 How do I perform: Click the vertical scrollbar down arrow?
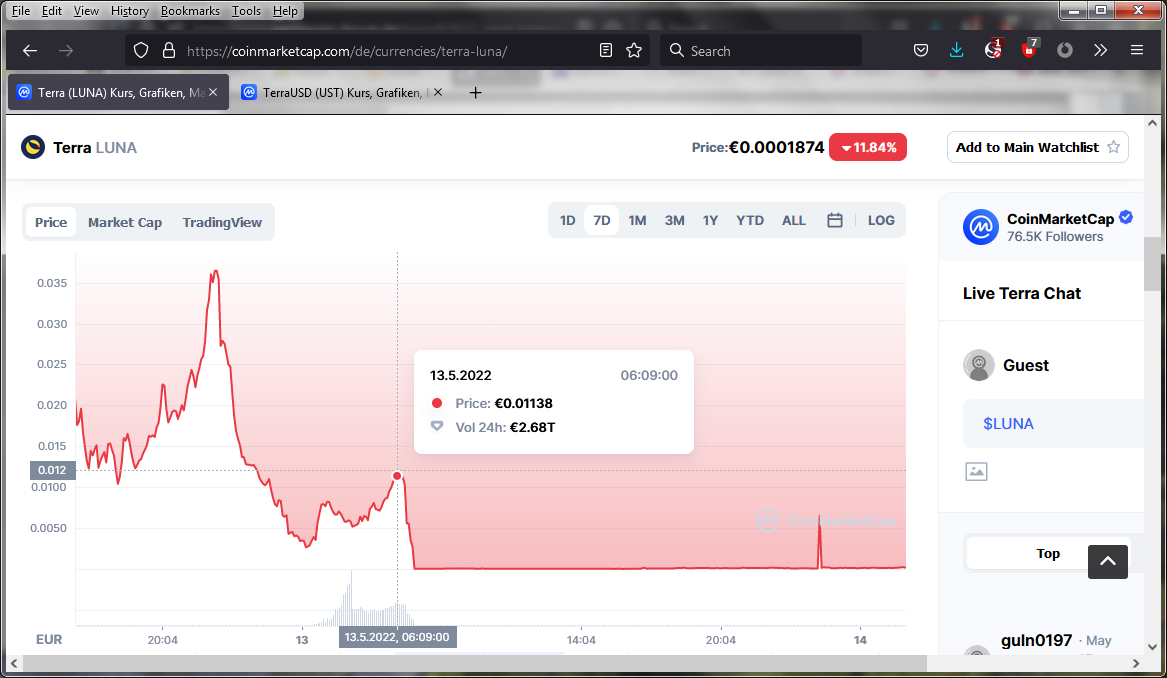coord(1152,647)
